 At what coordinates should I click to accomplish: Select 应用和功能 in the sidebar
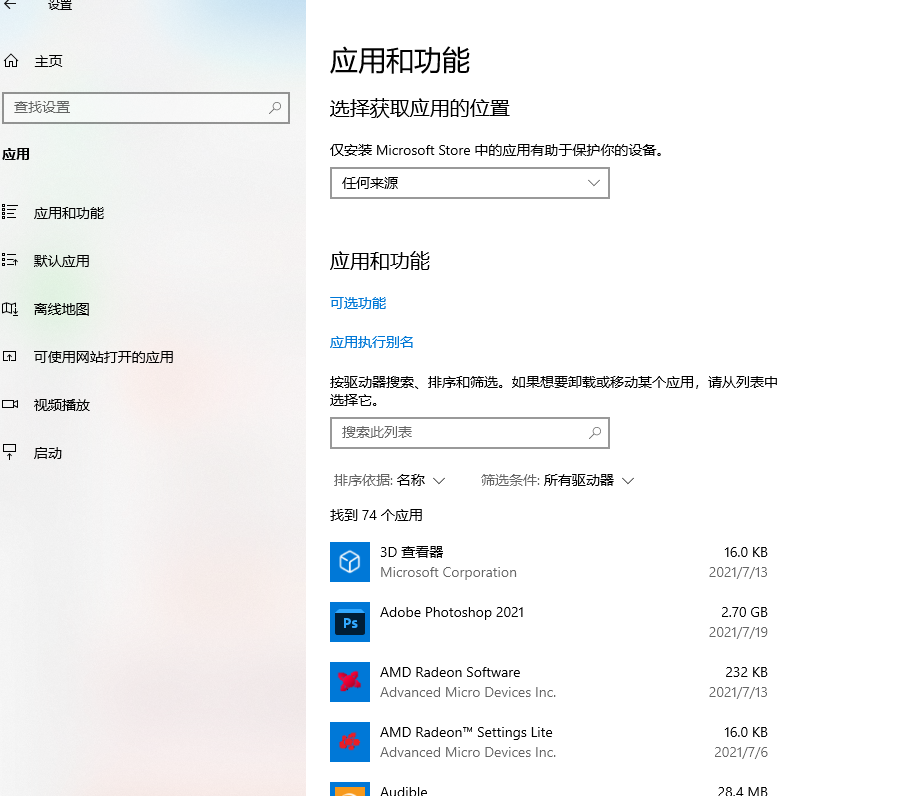click(x=69, y=213)
